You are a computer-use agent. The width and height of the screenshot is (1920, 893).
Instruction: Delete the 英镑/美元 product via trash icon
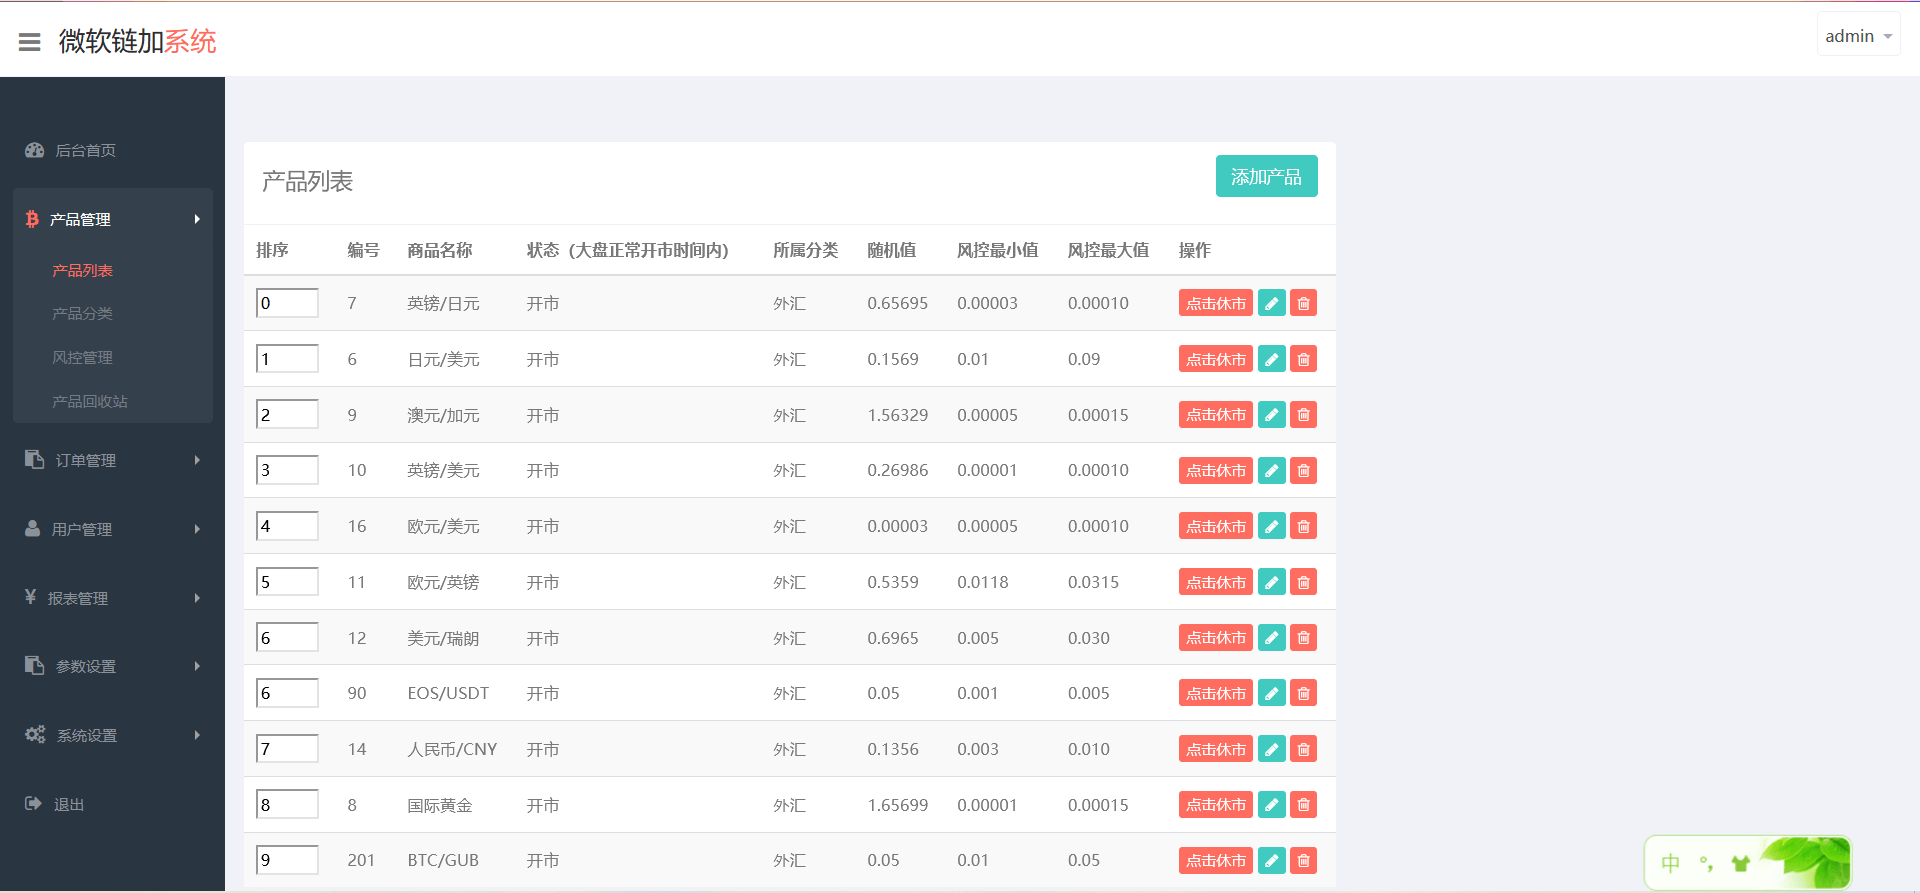click(1303, 470)
